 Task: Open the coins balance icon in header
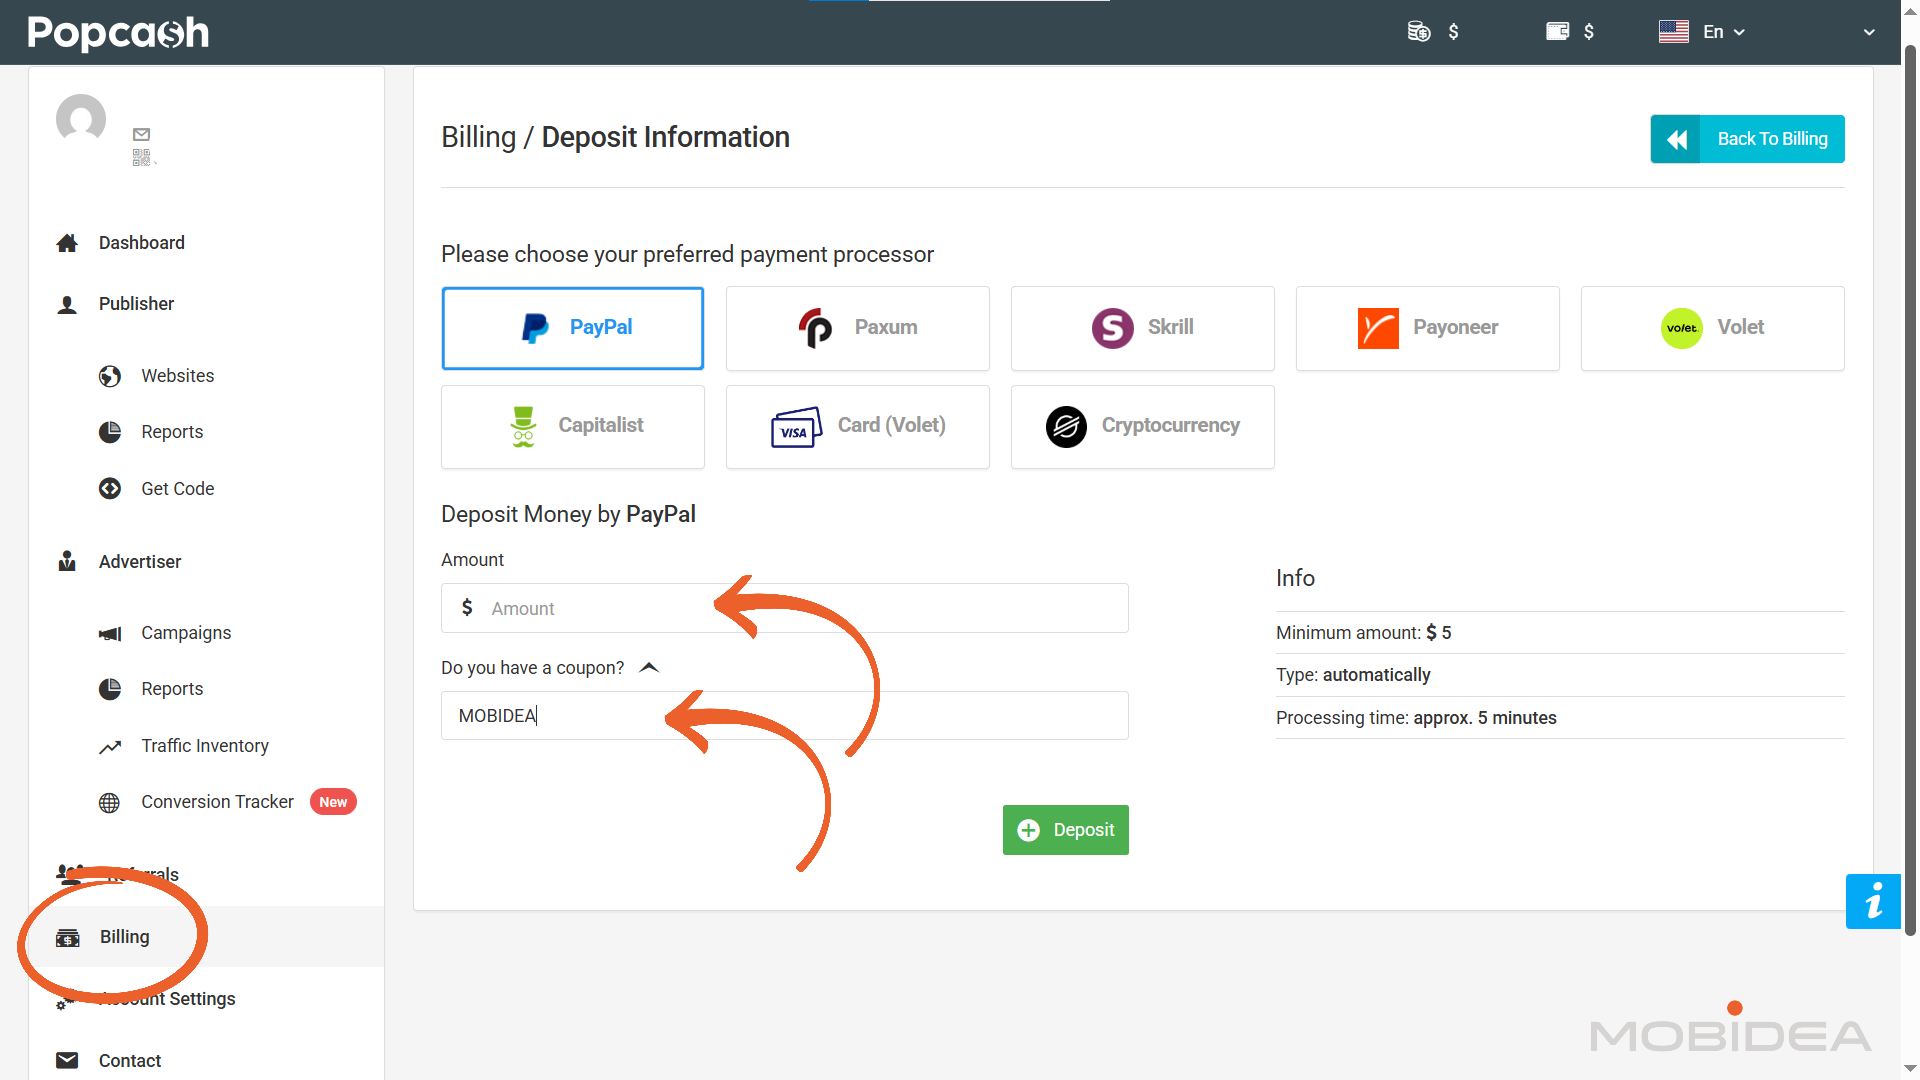tap(1418, 32)
